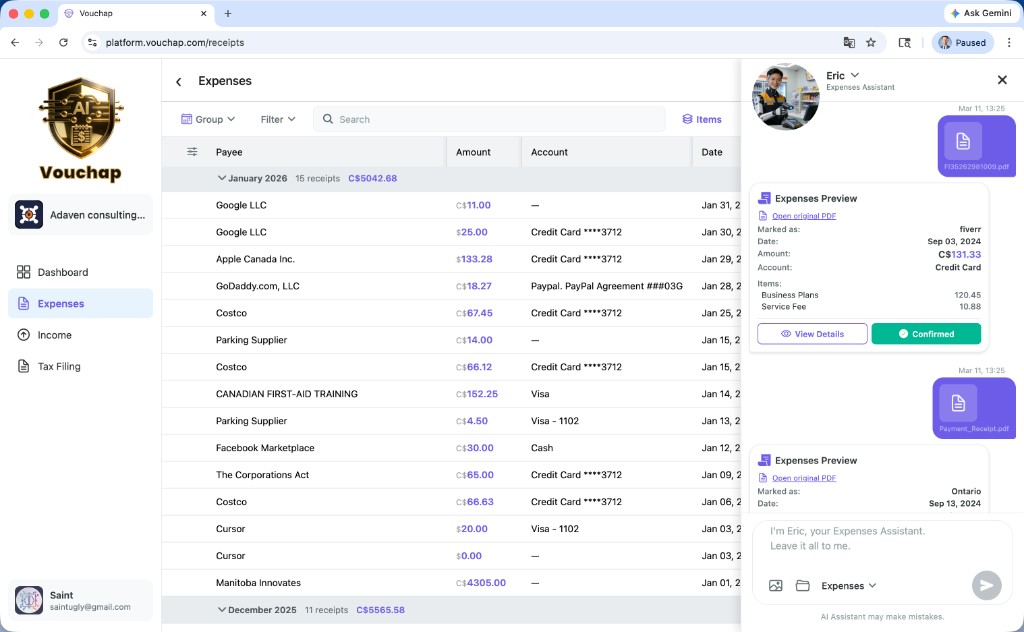Image resolution: width=1024 pixels, height=632 pixels.
Task: Click the Vouchap shield logo
Action: point(81,118)
